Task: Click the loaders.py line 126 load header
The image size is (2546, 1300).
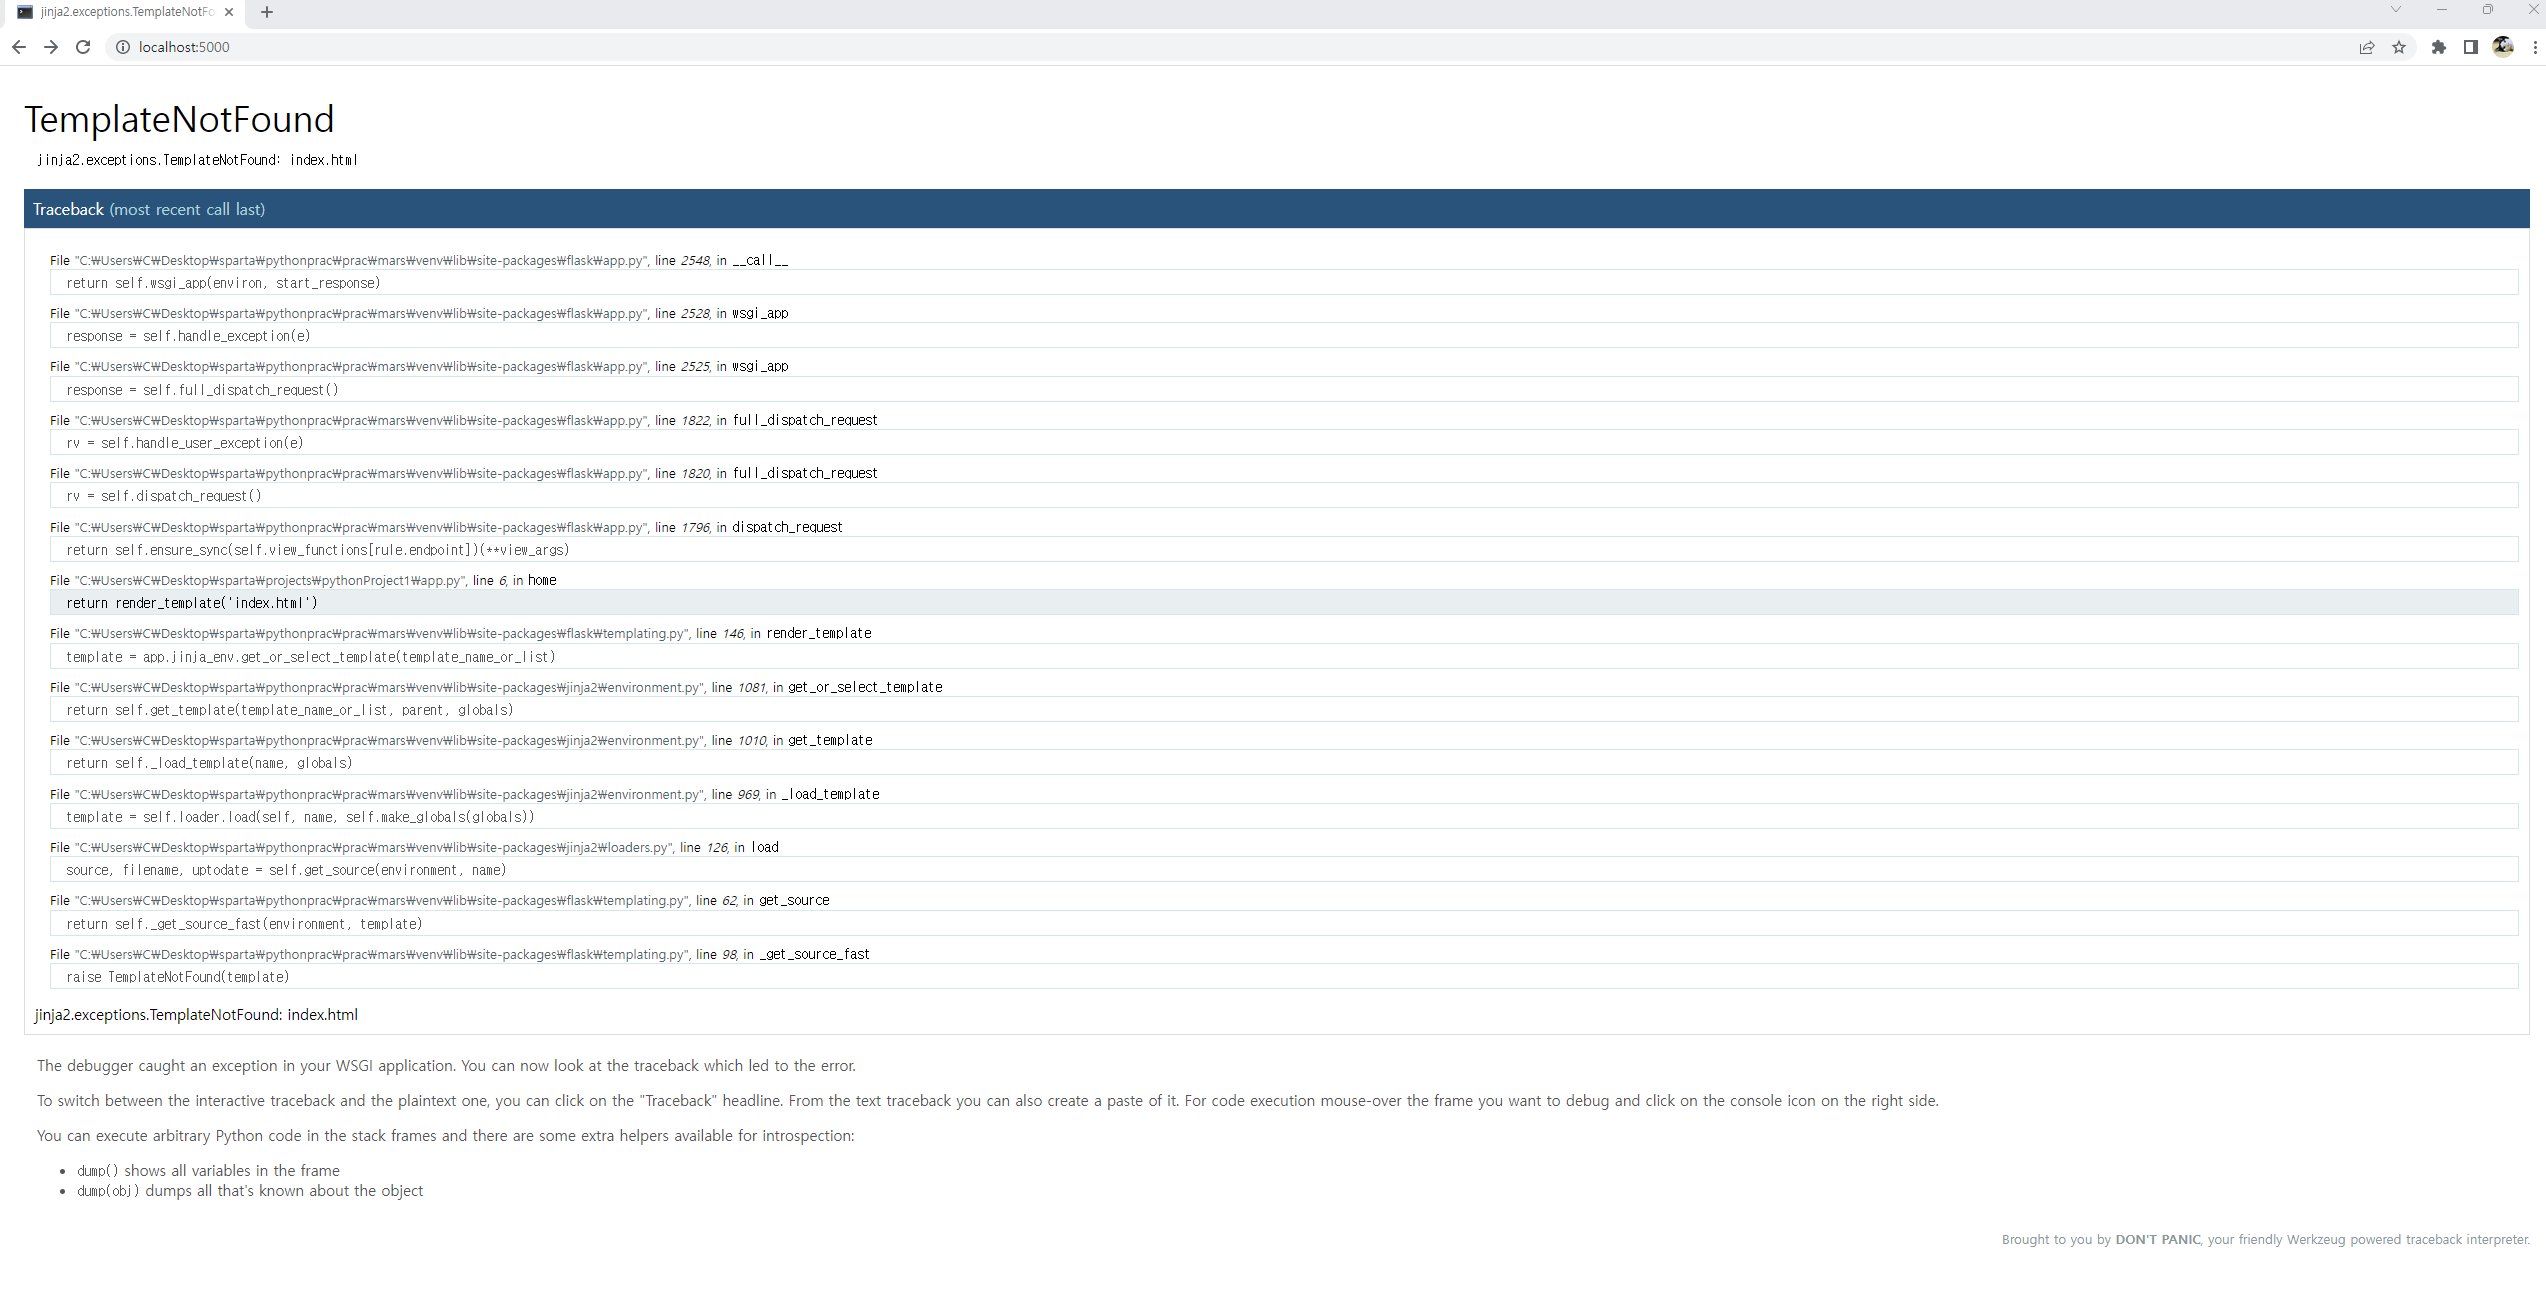Action: coord(414,847)
